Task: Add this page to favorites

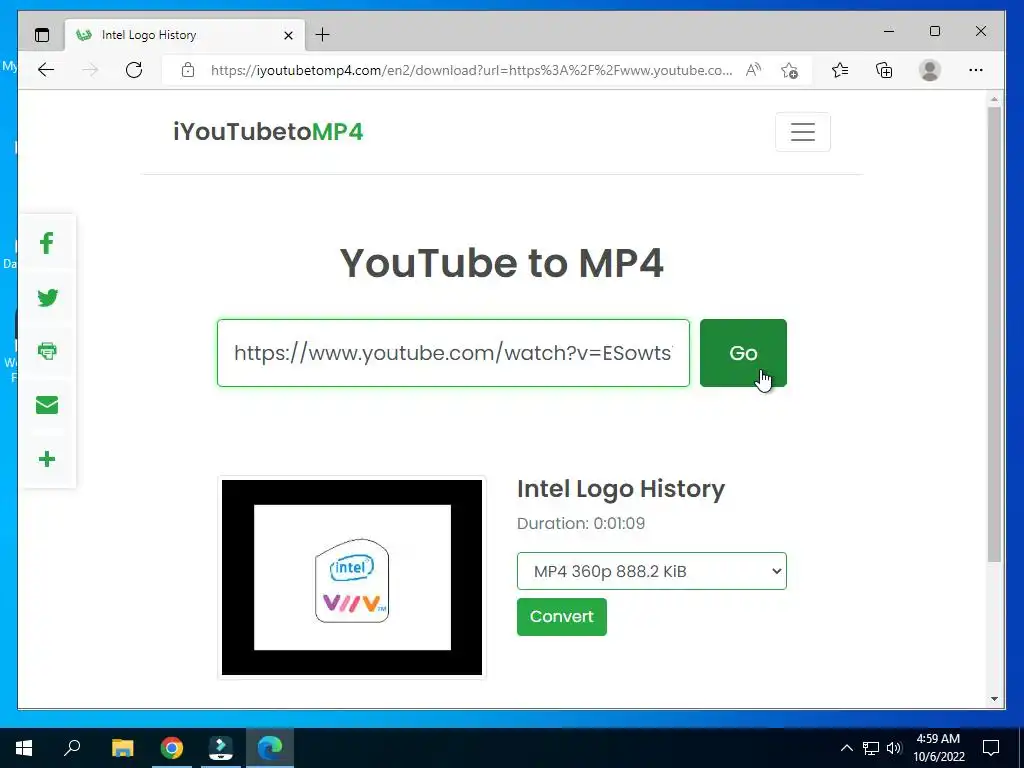Action: click(x=789, y=70)
